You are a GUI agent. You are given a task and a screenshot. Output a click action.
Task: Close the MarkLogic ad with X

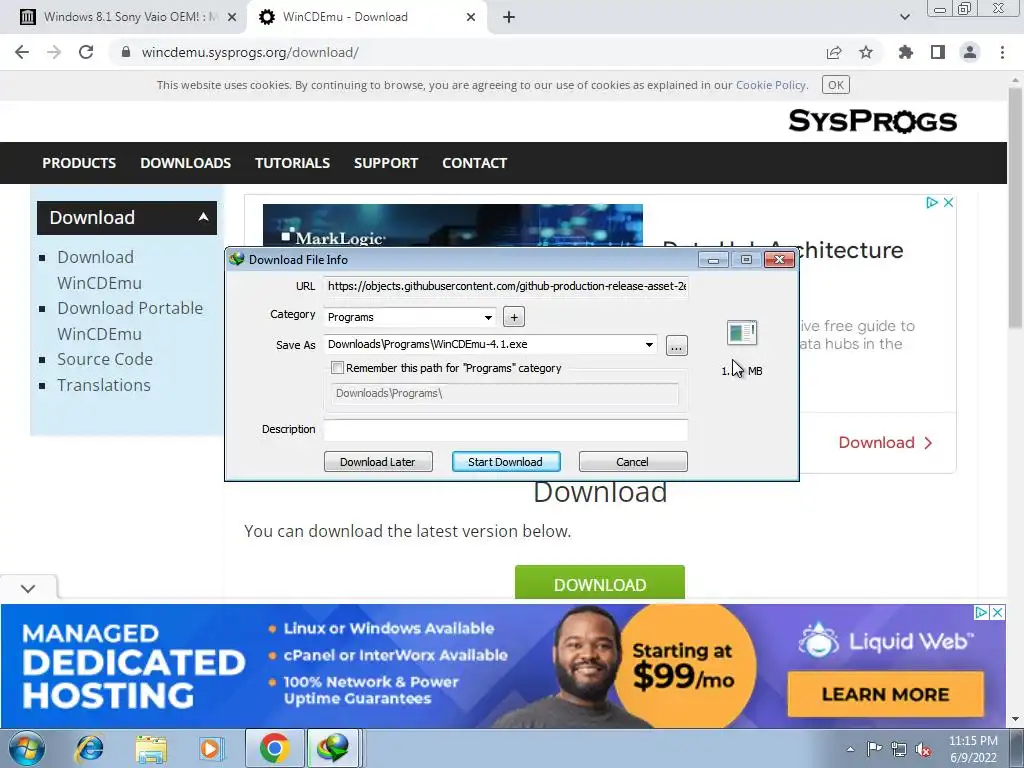click(x=948, y=202)
